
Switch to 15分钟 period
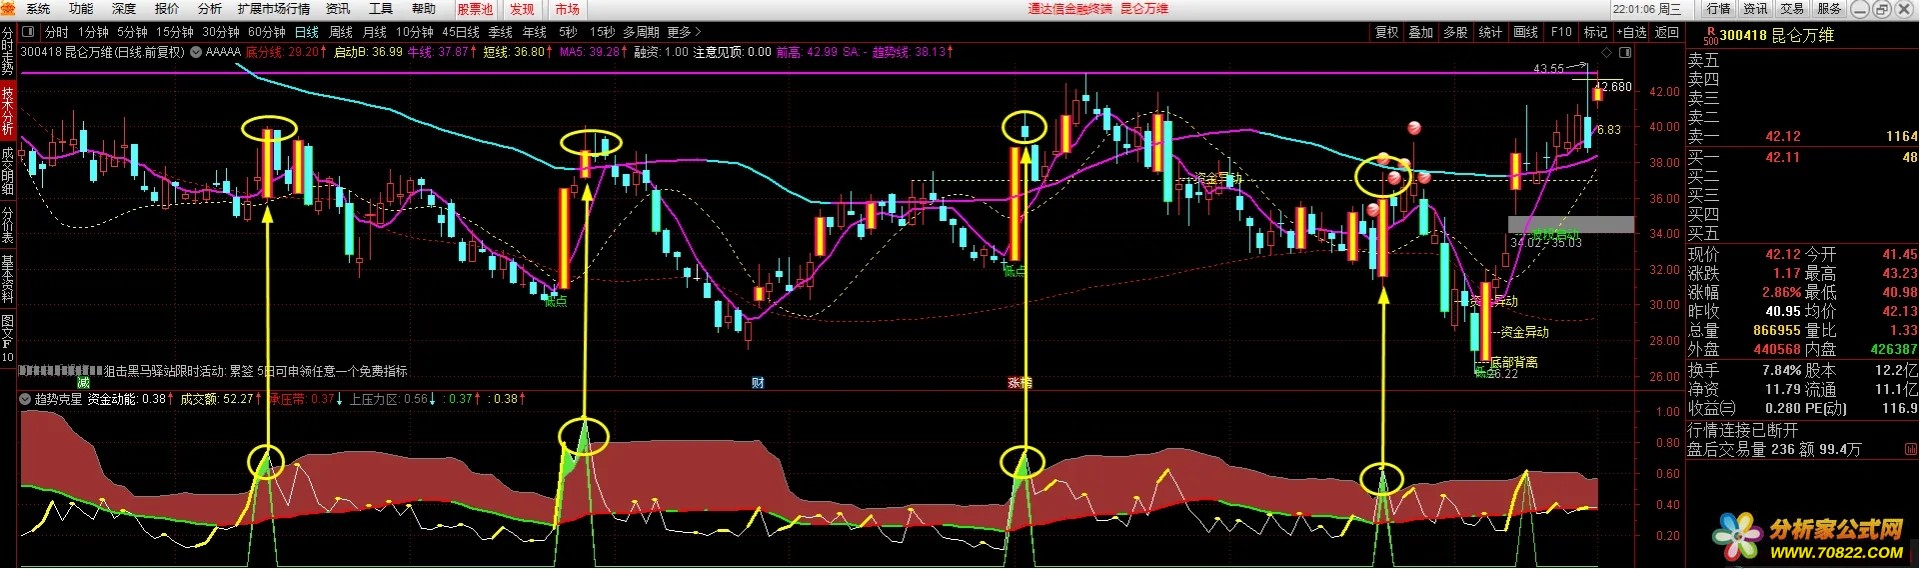click(x=175, y=32)
